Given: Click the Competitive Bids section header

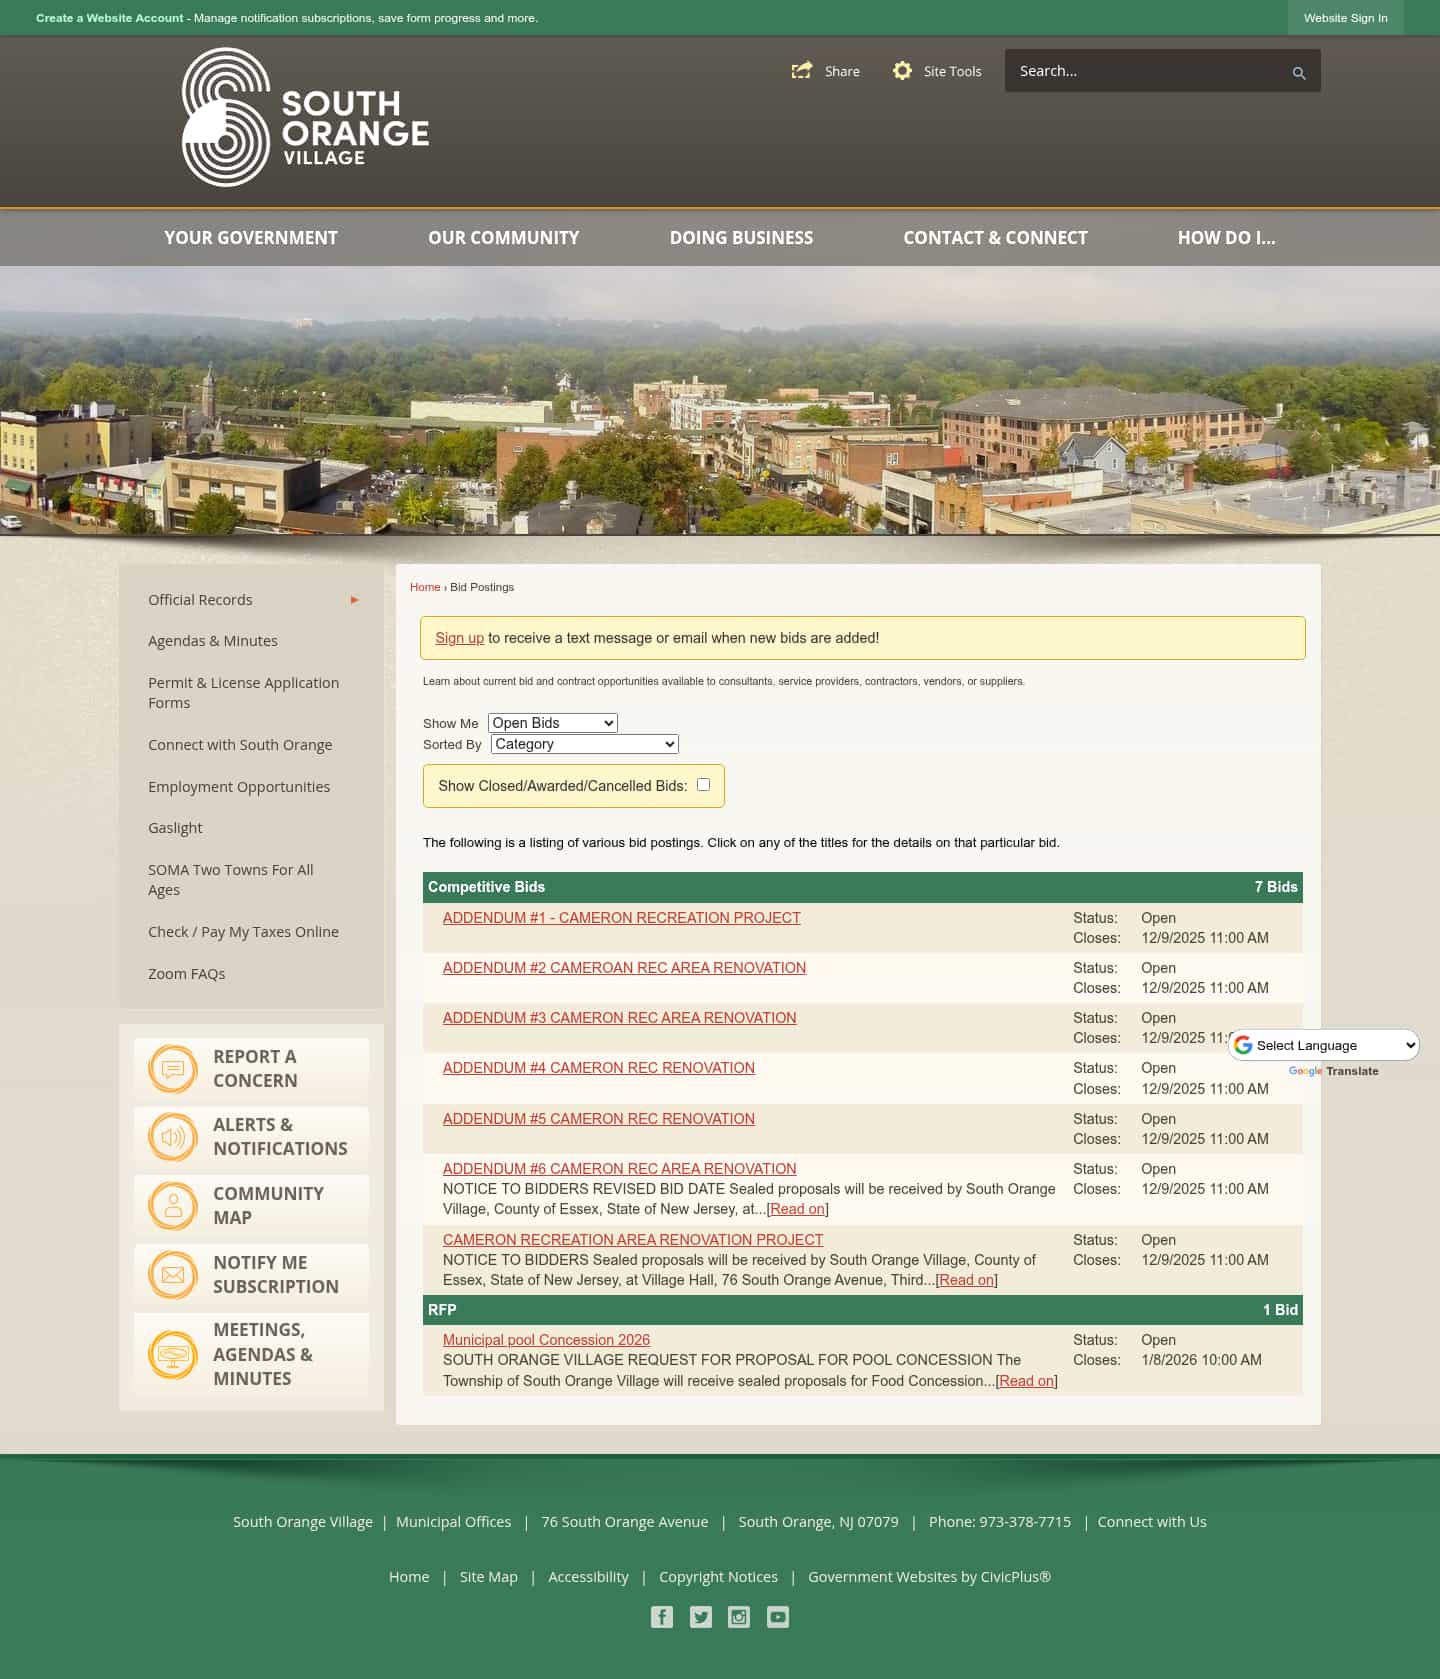Looking at the screenshot, I should [863, 887].
